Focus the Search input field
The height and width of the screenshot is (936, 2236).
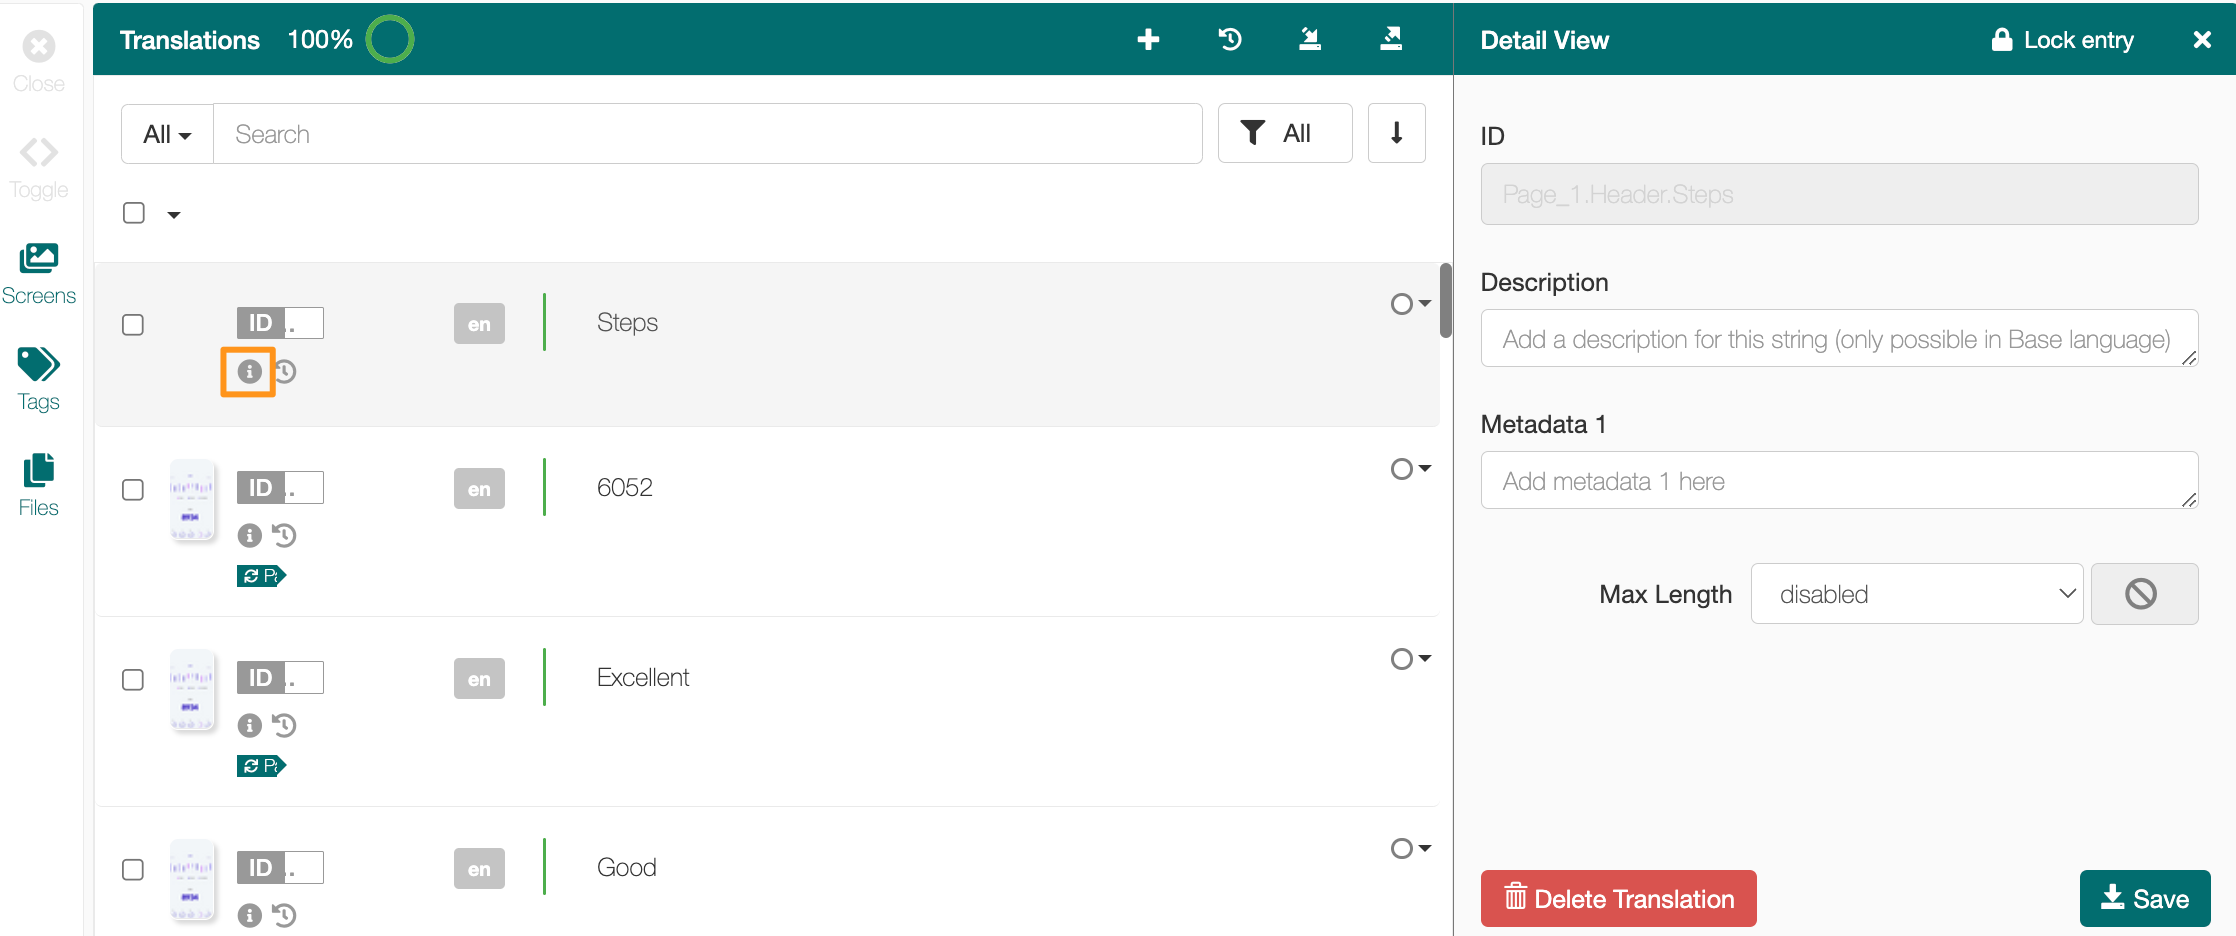(708, 134)
